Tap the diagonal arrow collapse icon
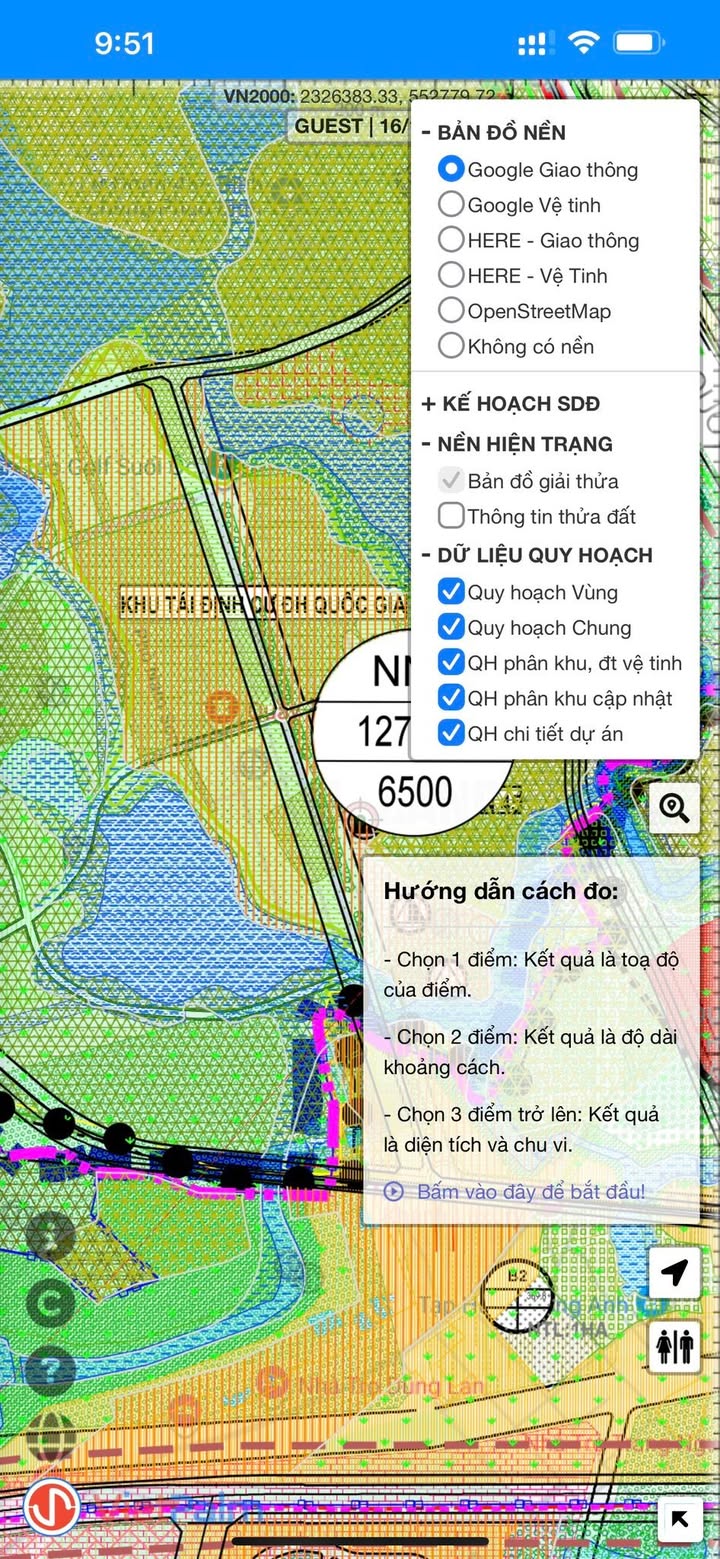Image resolution: width=720 pixels, height=1559 pixels. tap(680, 1520)
